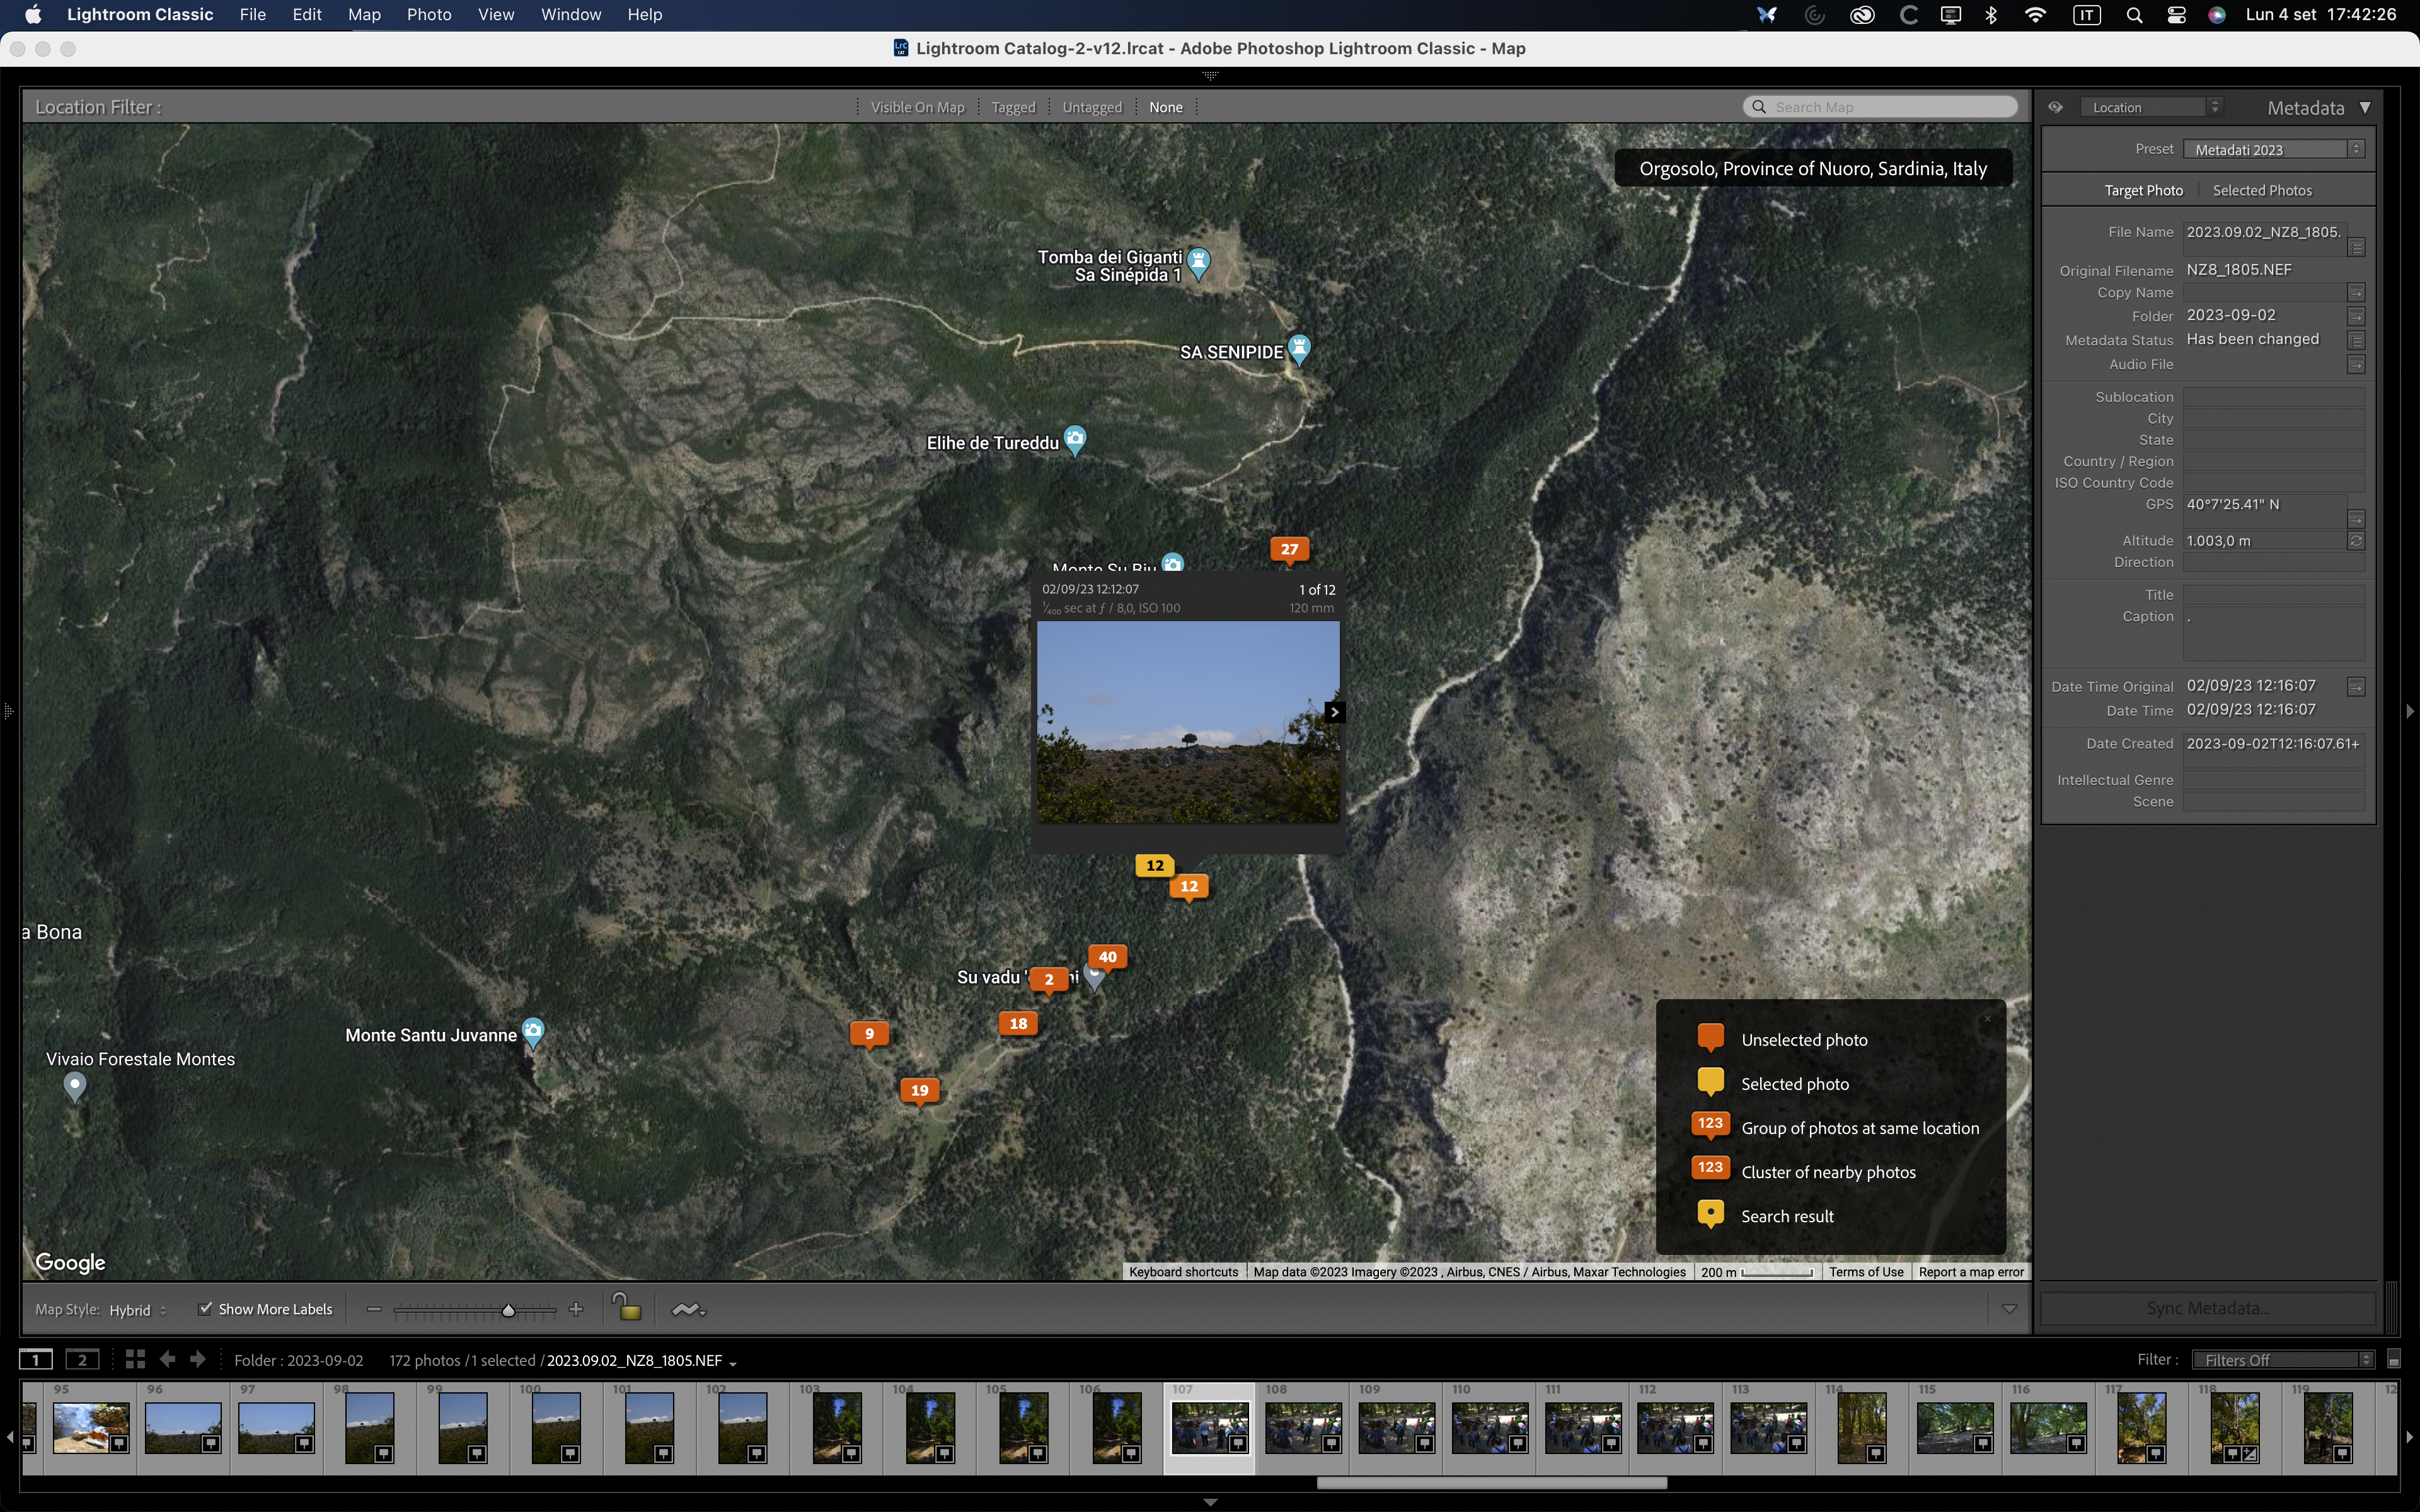Click the Sync Metadata button
The width and height of the screenshot is (2420, 1512).
click(x=2208, y=1308)
